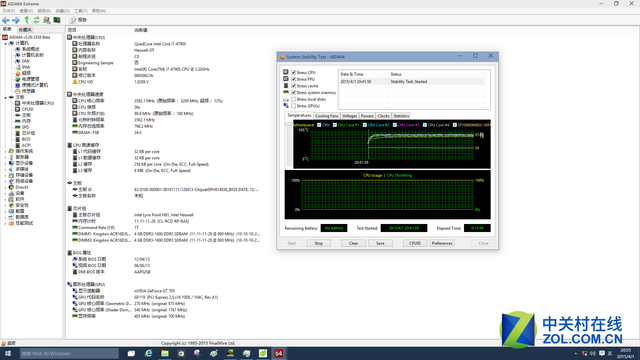Go back with the blue left arrow

tap(6, 20)
